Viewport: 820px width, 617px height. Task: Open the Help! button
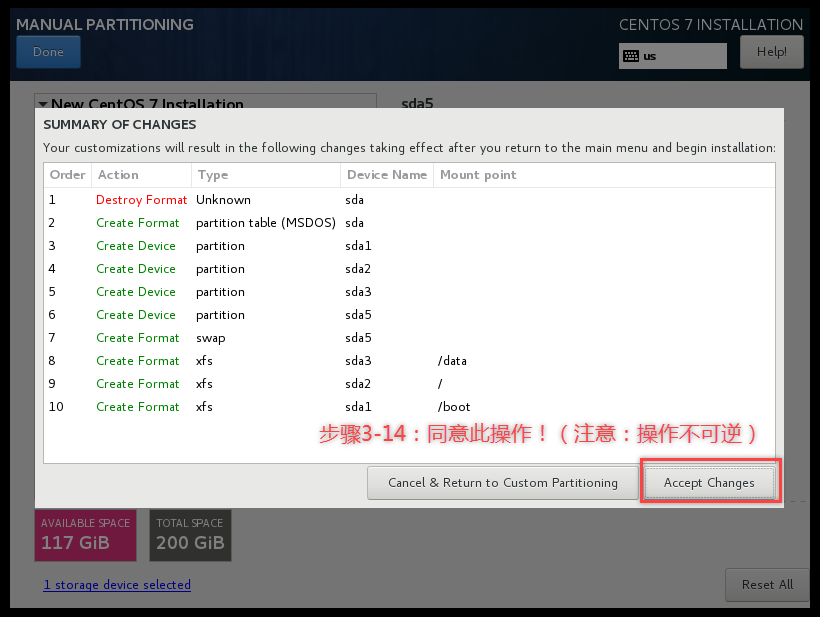click(x=771, y=52)
